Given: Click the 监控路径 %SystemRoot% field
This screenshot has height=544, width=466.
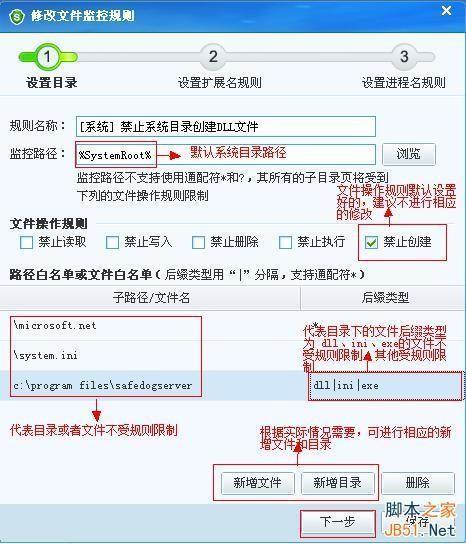Looking at the screenshot, I should coord(226,154).
